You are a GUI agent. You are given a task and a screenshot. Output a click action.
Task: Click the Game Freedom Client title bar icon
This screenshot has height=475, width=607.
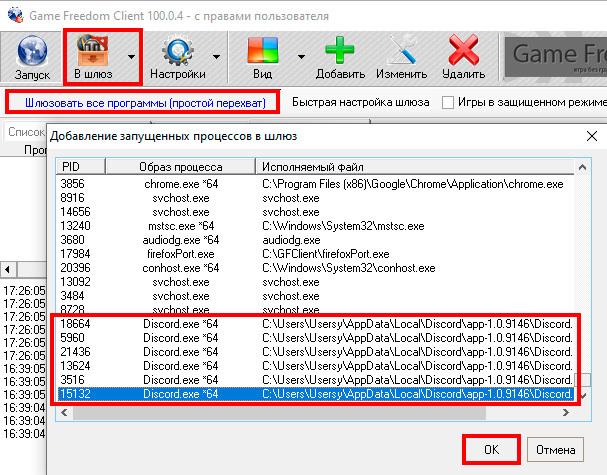click(15, 15)
